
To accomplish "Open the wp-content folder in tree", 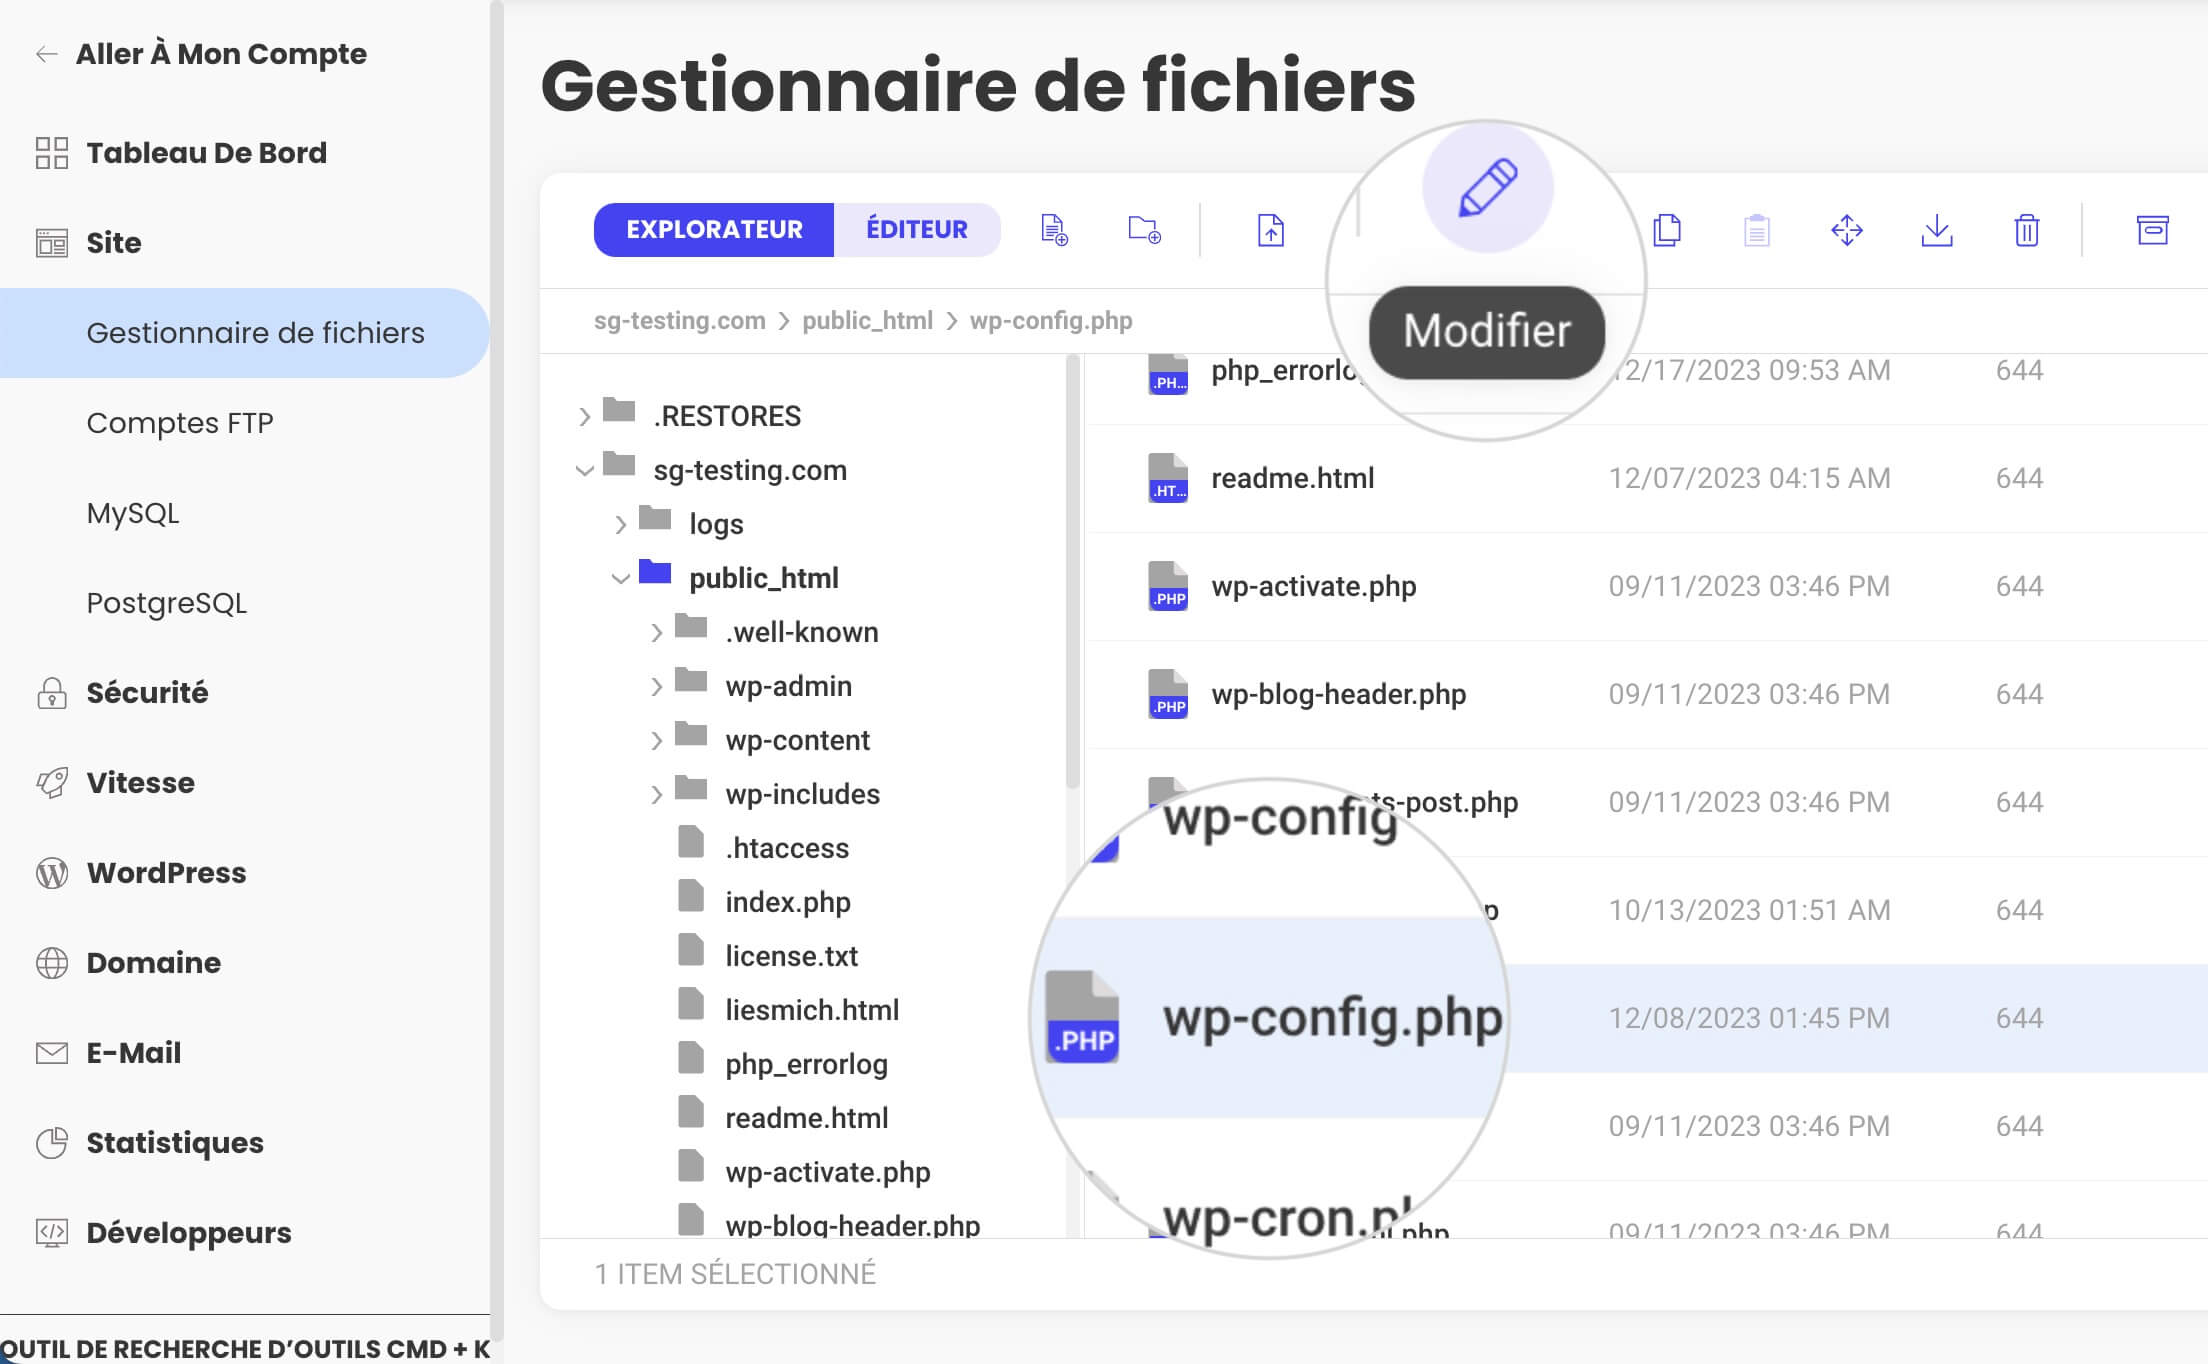I will point(797,741).
